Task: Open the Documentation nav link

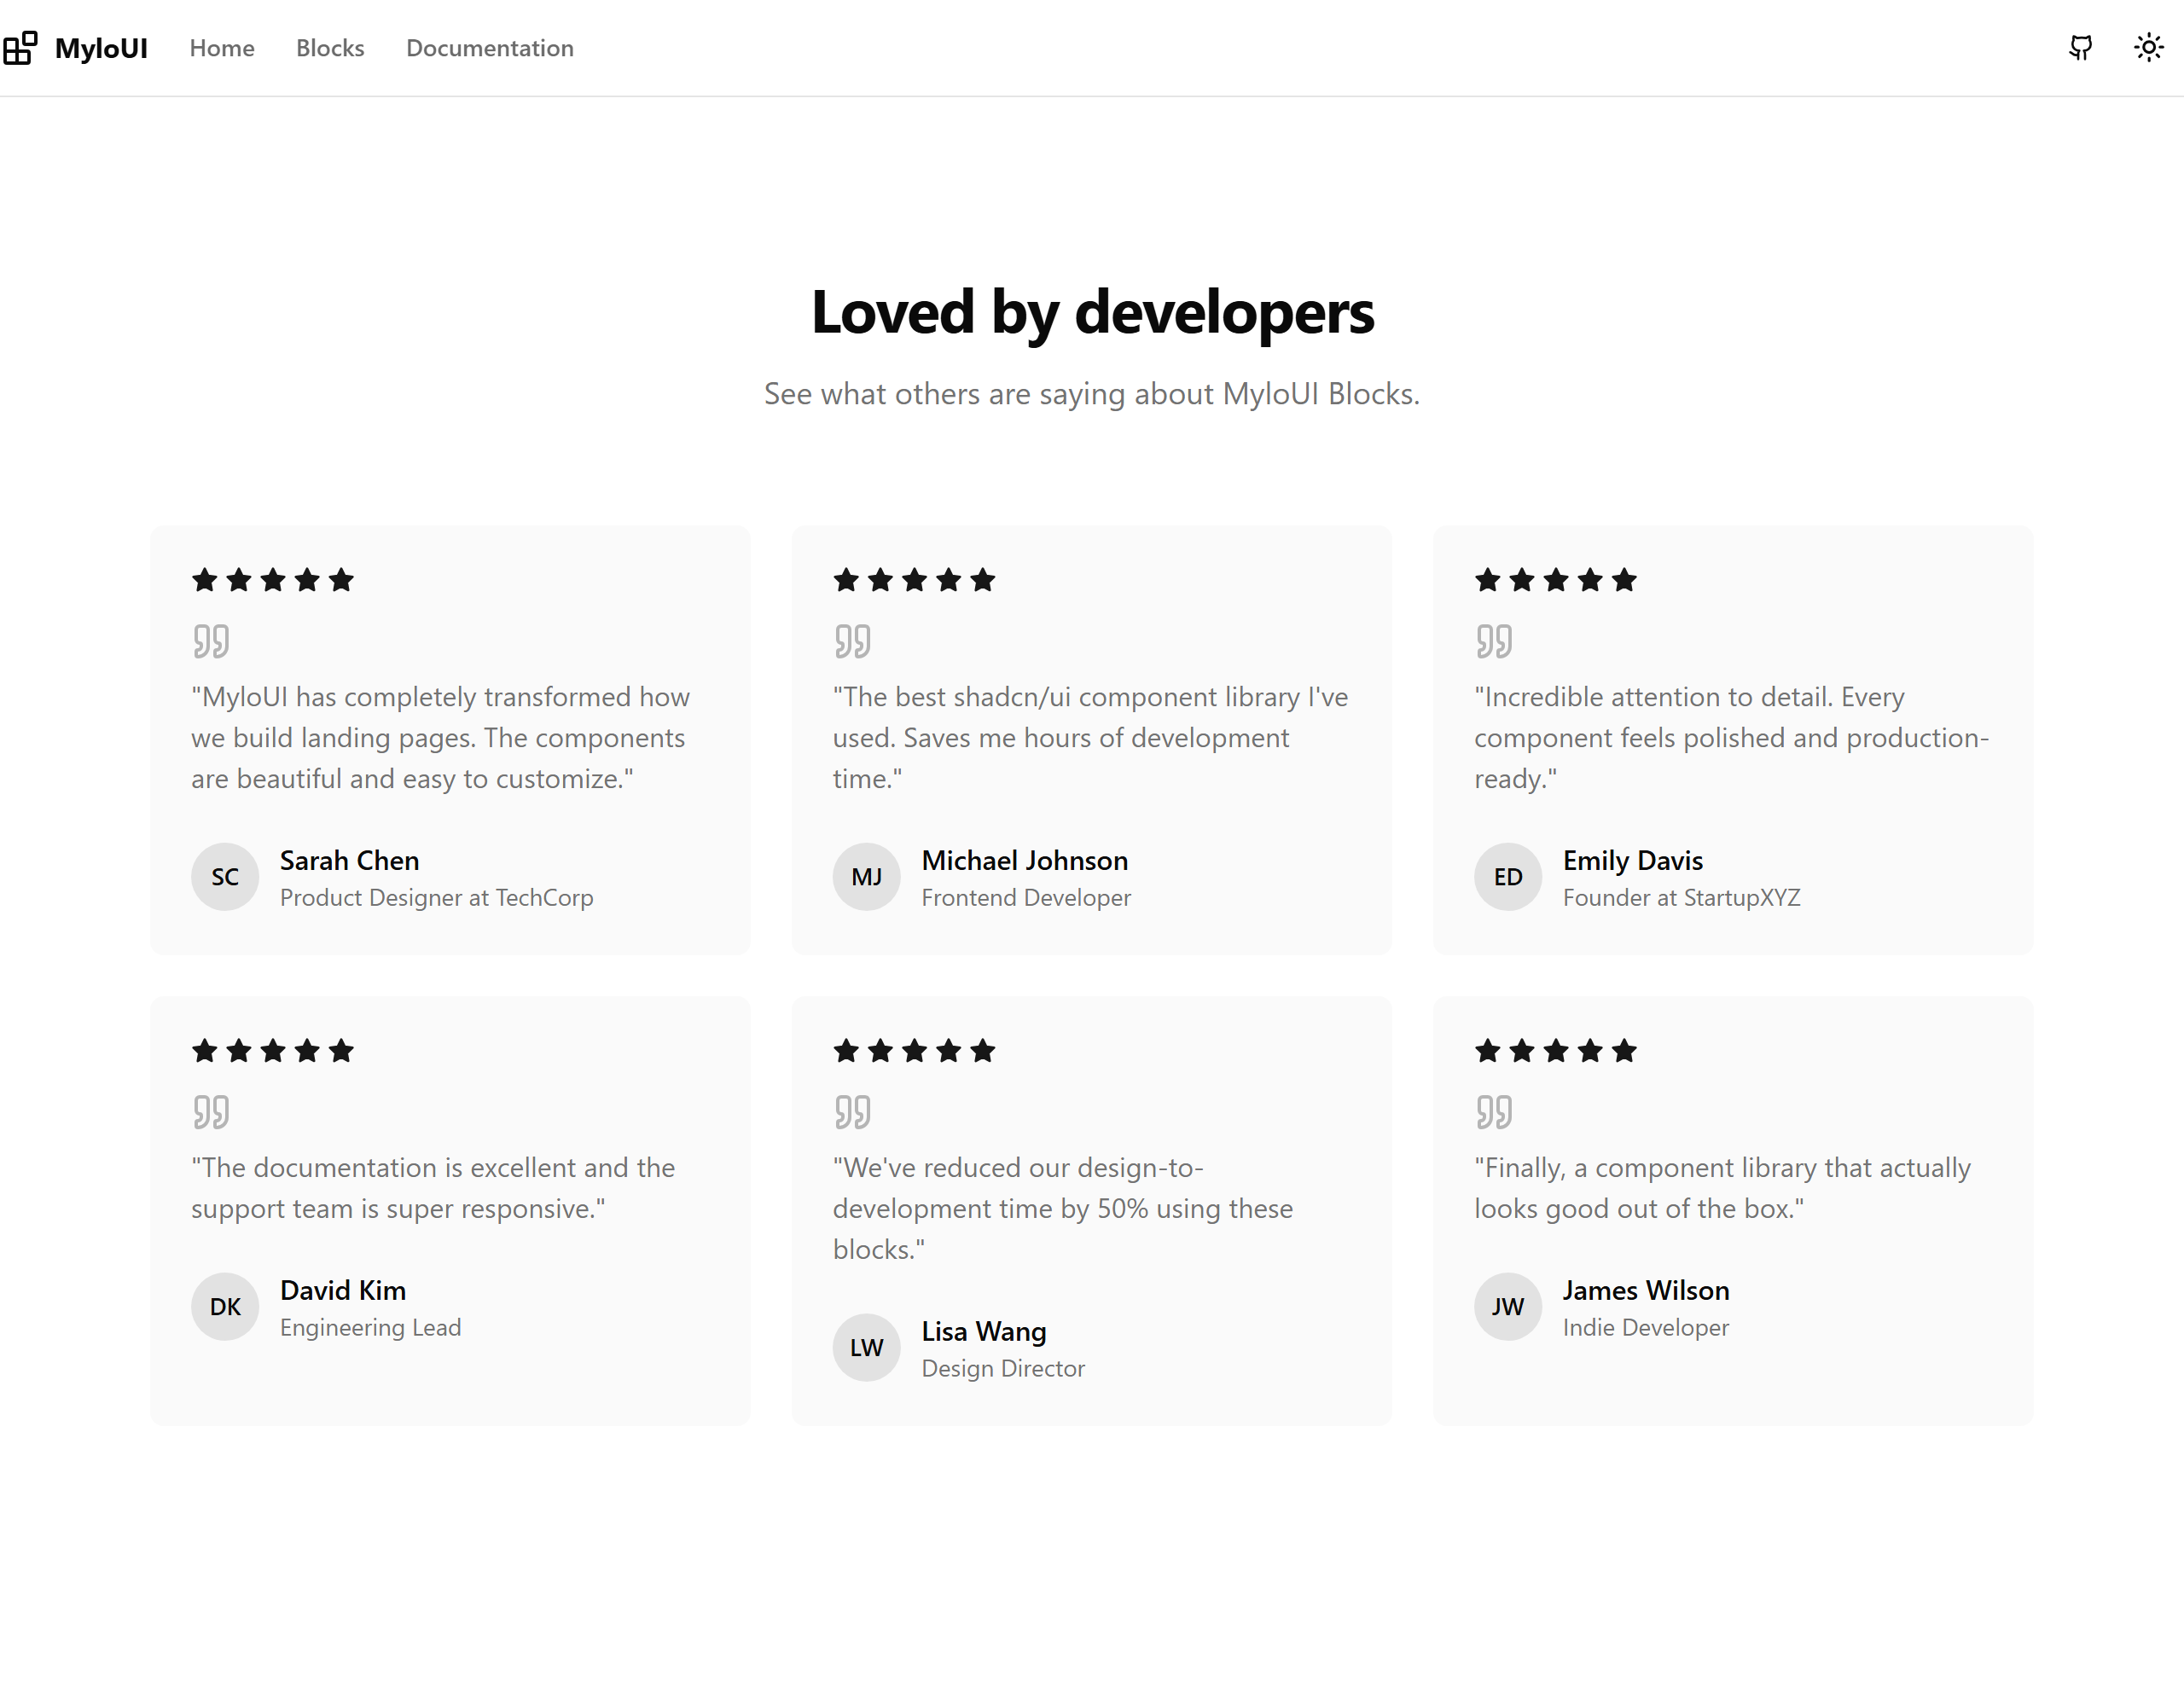Action: click(x=490, y=48)
